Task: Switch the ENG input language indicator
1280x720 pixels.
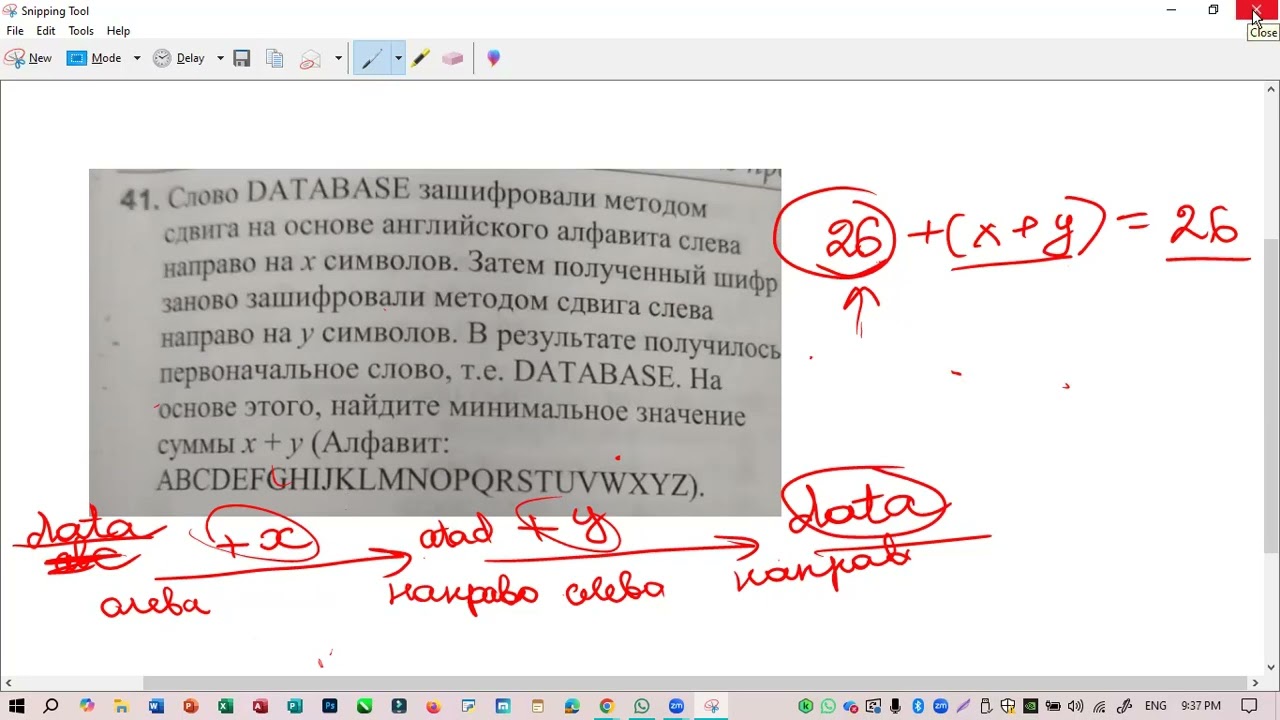Action: [x=1155, y=706]
